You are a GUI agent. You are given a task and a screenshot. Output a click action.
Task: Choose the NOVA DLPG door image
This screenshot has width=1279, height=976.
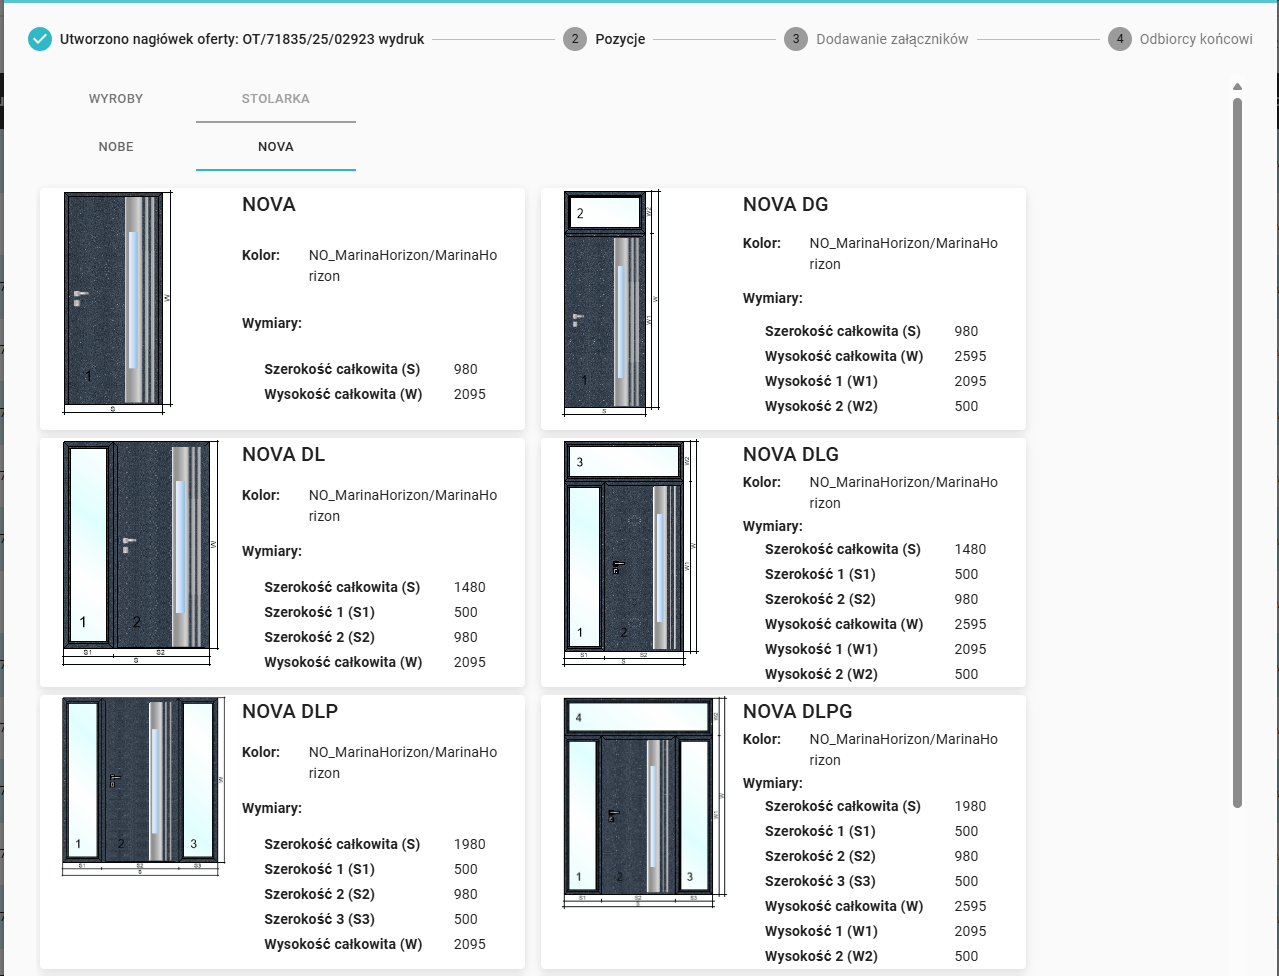pos(640,800)
